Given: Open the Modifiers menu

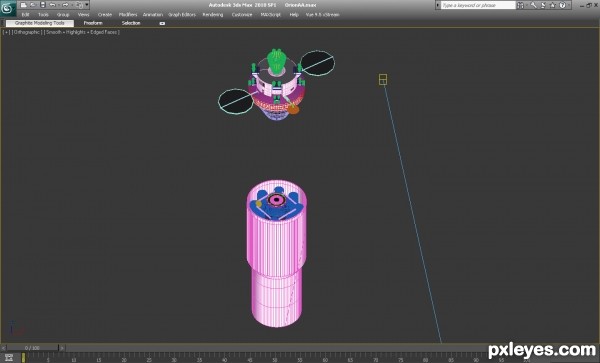Looking at the screenshot, I should click(x=128, y=15).
